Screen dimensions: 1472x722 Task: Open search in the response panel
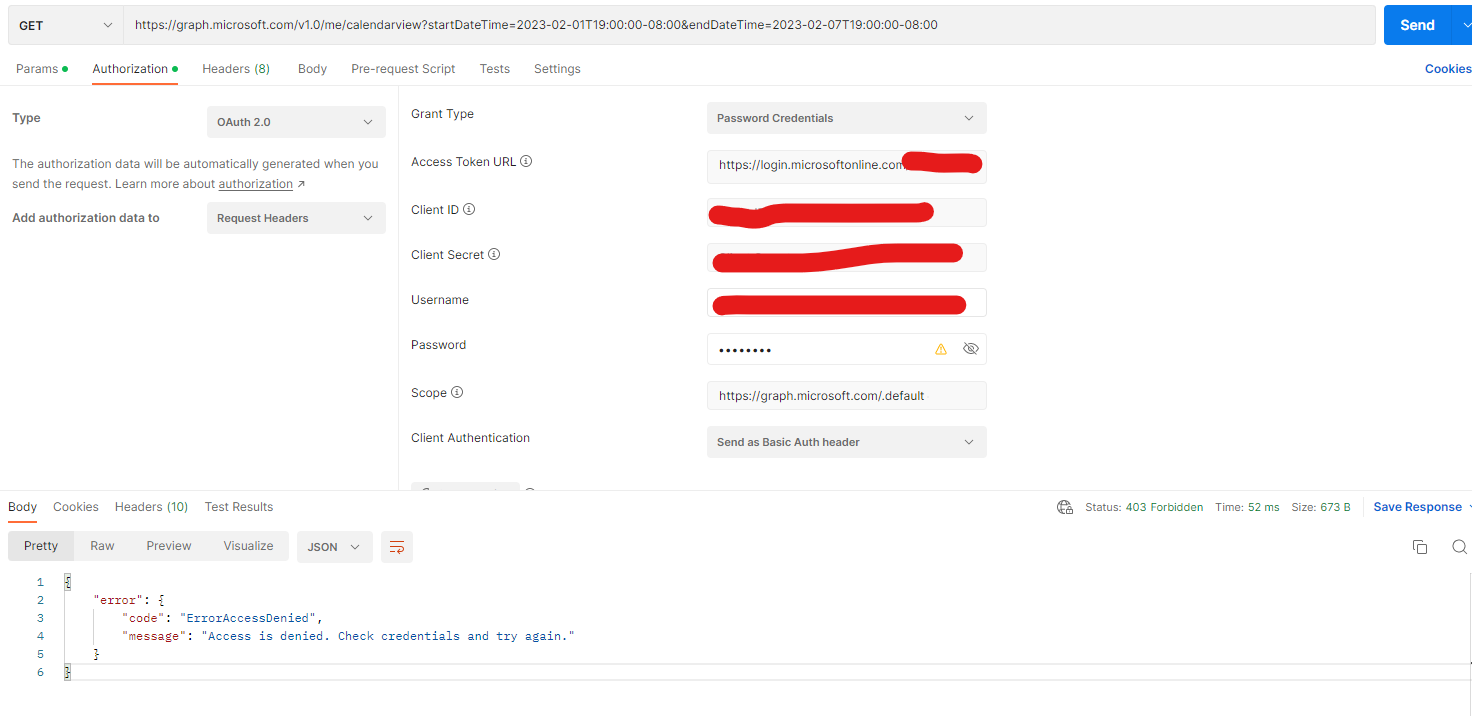tap(1459, 546)
